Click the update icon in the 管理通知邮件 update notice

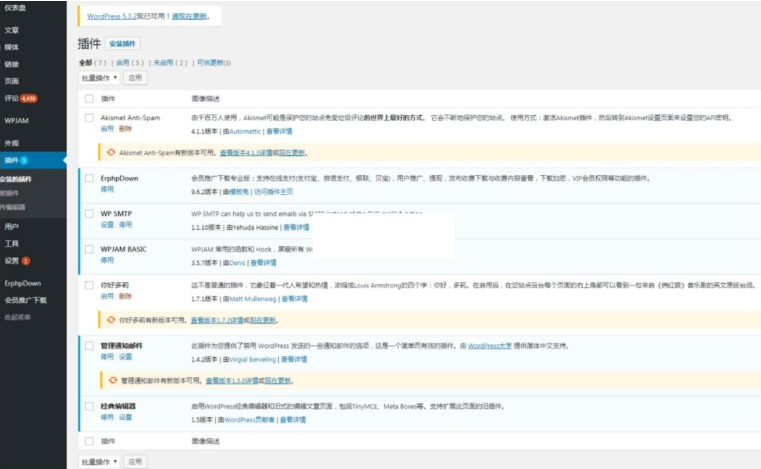pos(113,380)
